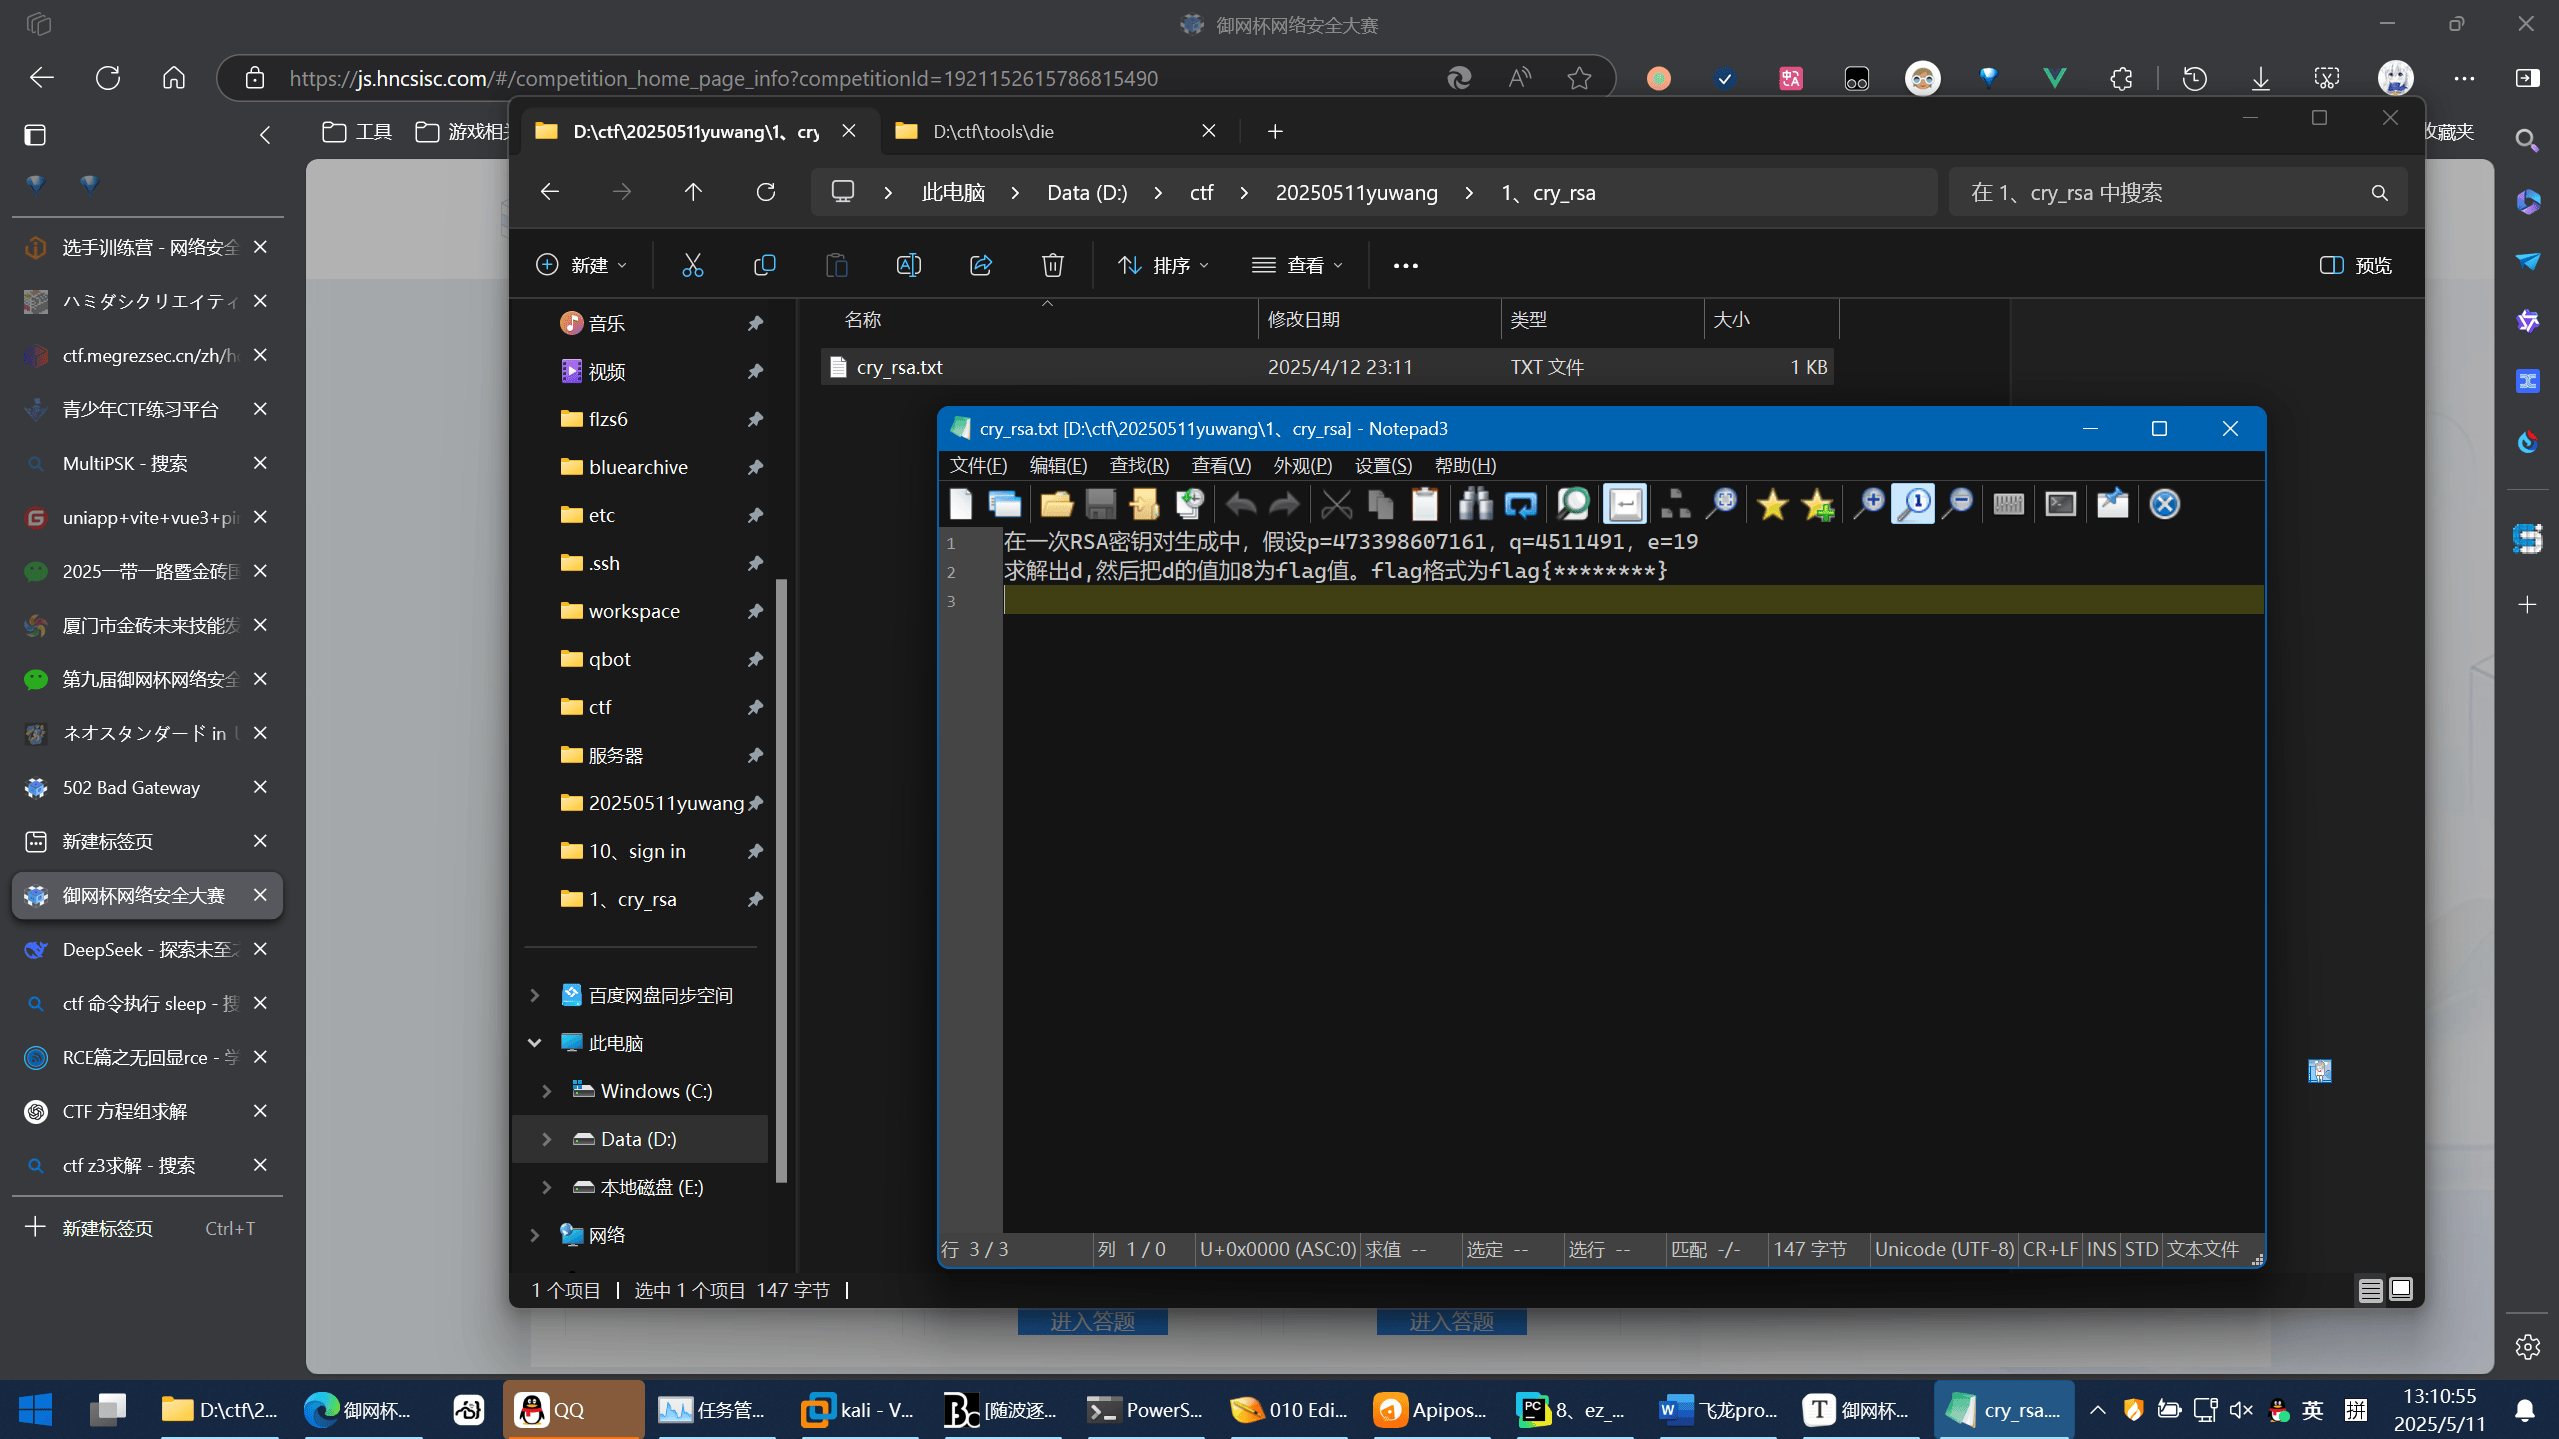Click the Find binoculars icon in Notepad3
Viewport: 2559px width, 1439px height.
1475,504
